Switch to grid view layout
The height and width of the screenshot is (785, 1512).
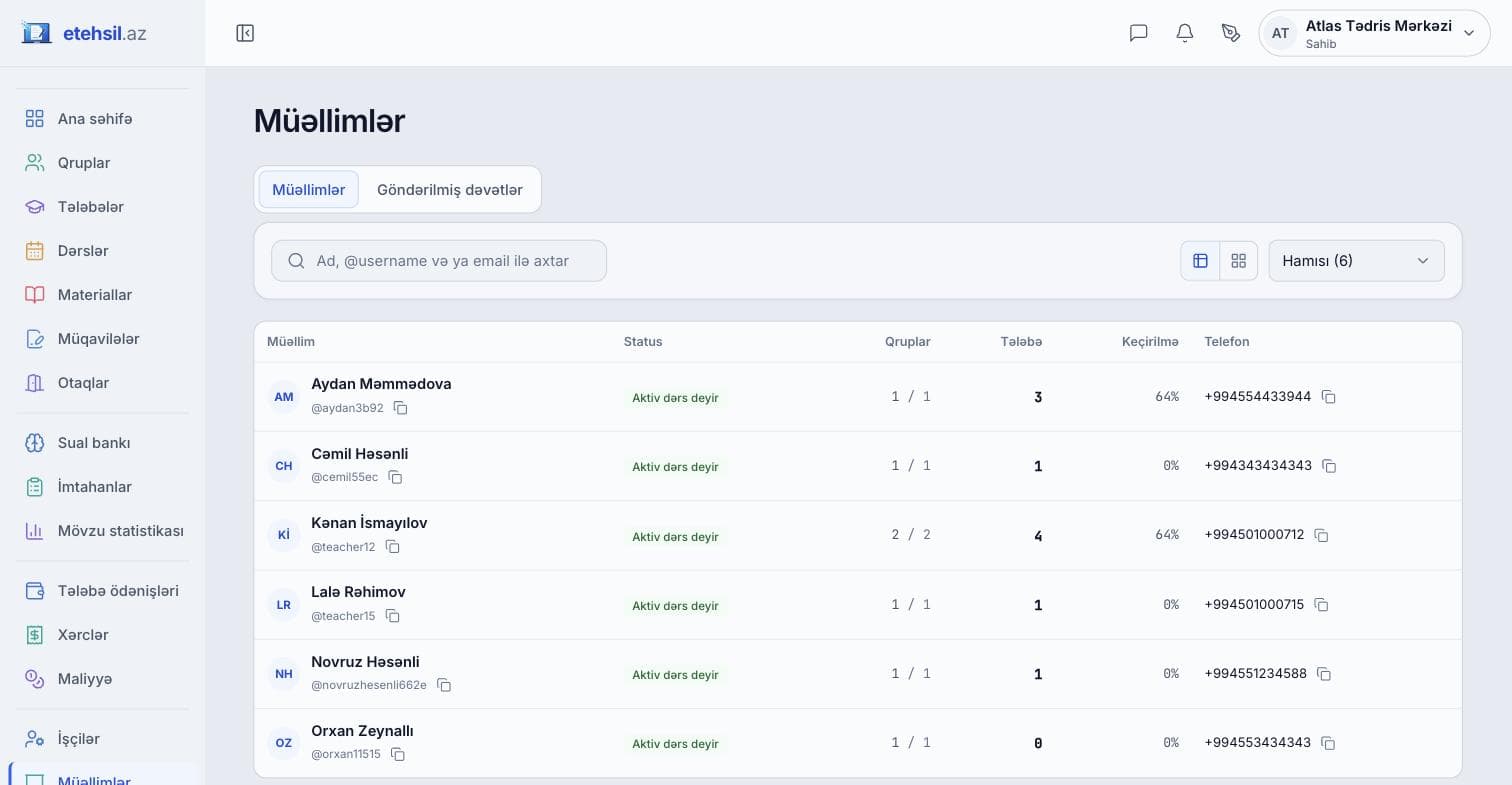(x=1238, y=261)
